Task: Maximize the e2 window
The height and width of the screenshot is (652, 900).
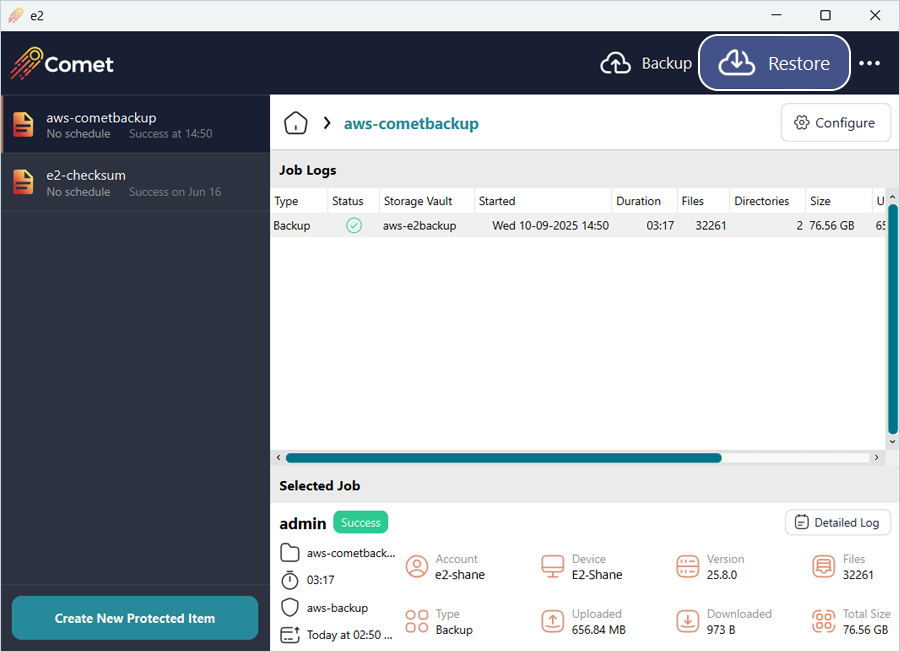Action: (825, 15)
